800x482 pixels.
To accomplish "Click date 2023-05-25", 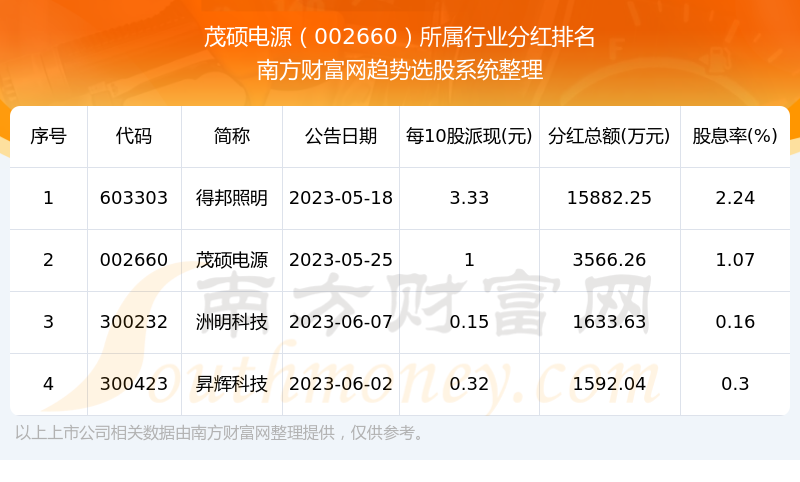I will tap(341, 260).
